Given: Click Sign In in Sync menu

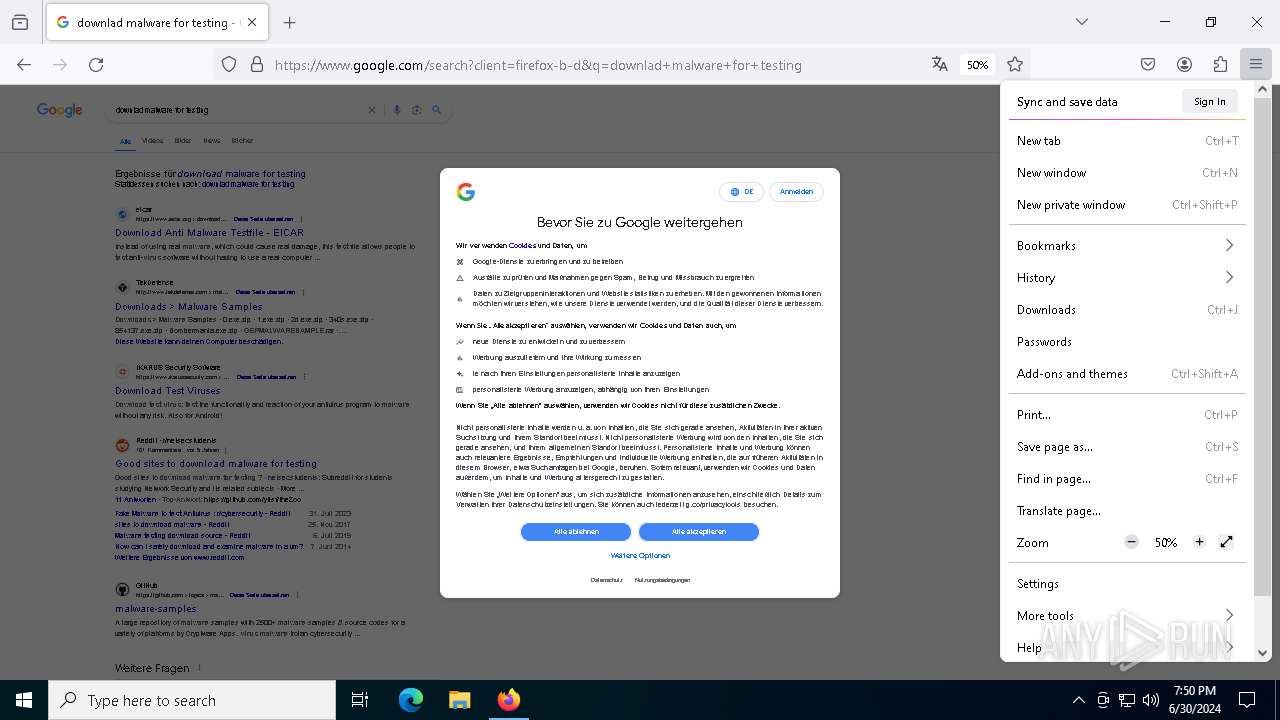Looking at the screenshot, I should (x=1209, y=101).
